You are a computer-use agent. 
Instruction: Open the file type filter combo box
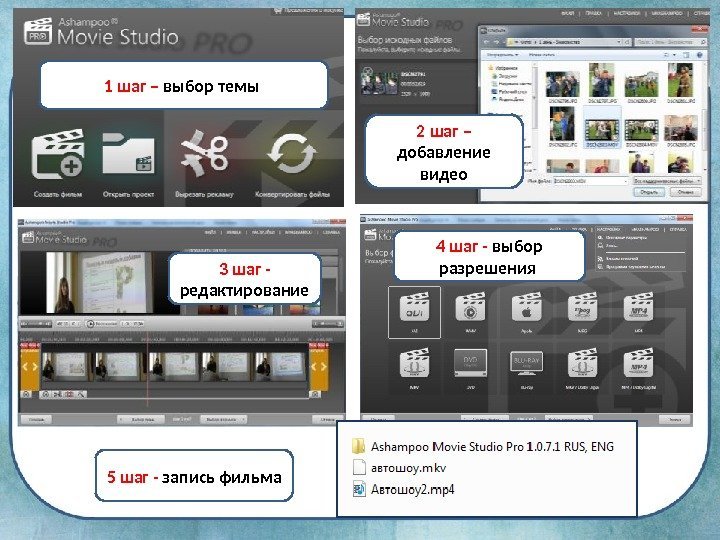point(667,181)
